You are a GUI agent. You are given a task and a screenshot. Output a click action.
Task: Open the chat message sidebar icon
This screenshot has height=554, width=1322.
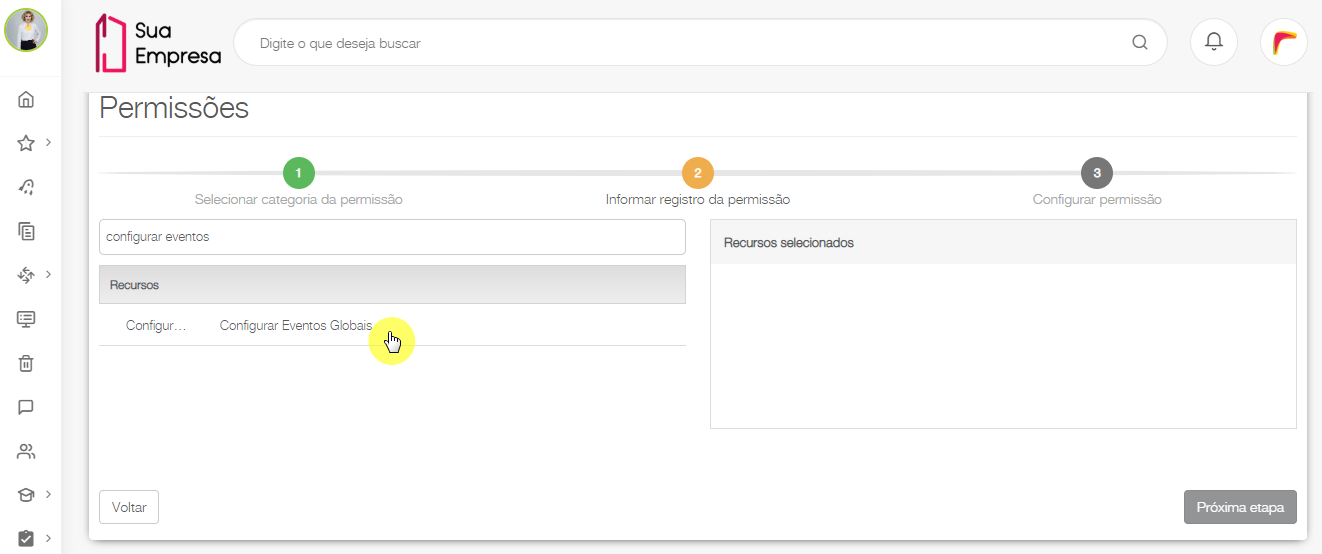(x=26, y=407)
